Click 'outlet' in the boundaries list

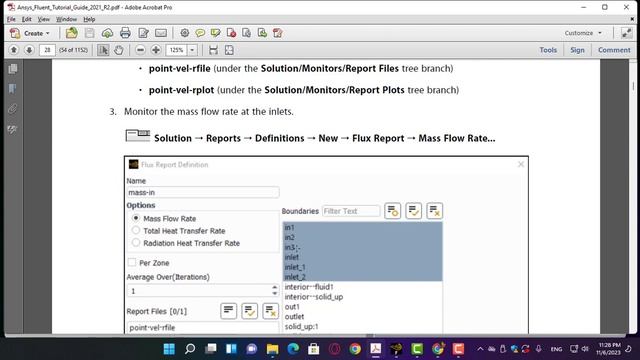(294, 317)
